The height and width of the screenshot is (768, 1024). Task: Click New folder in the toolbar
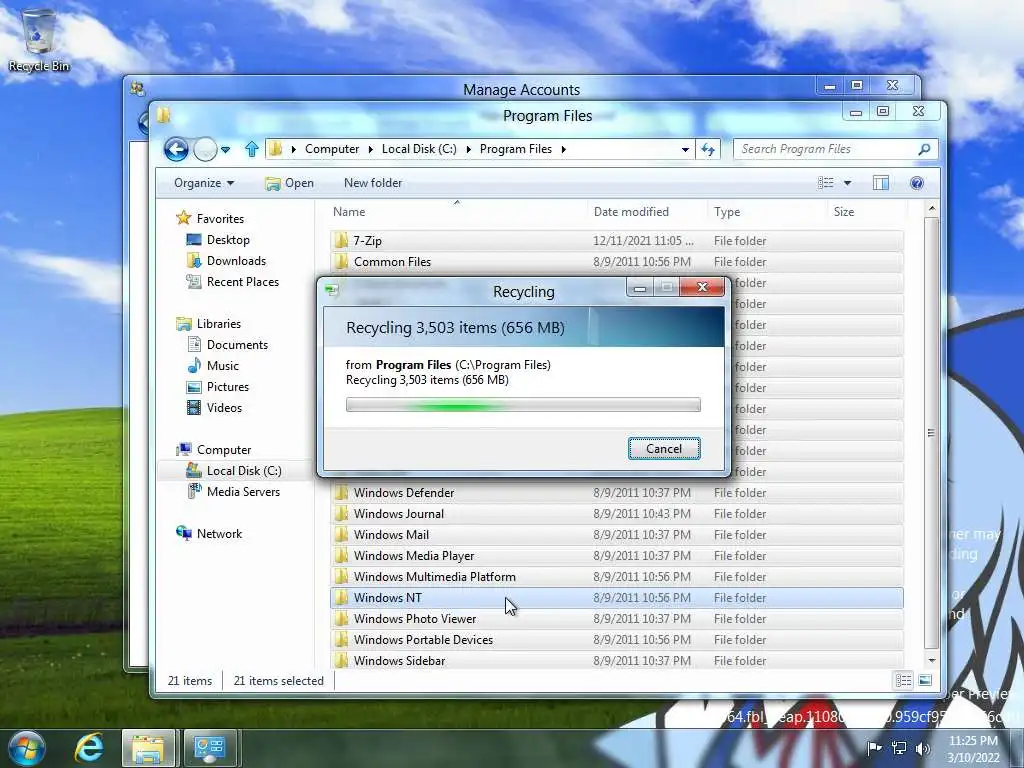373,183
